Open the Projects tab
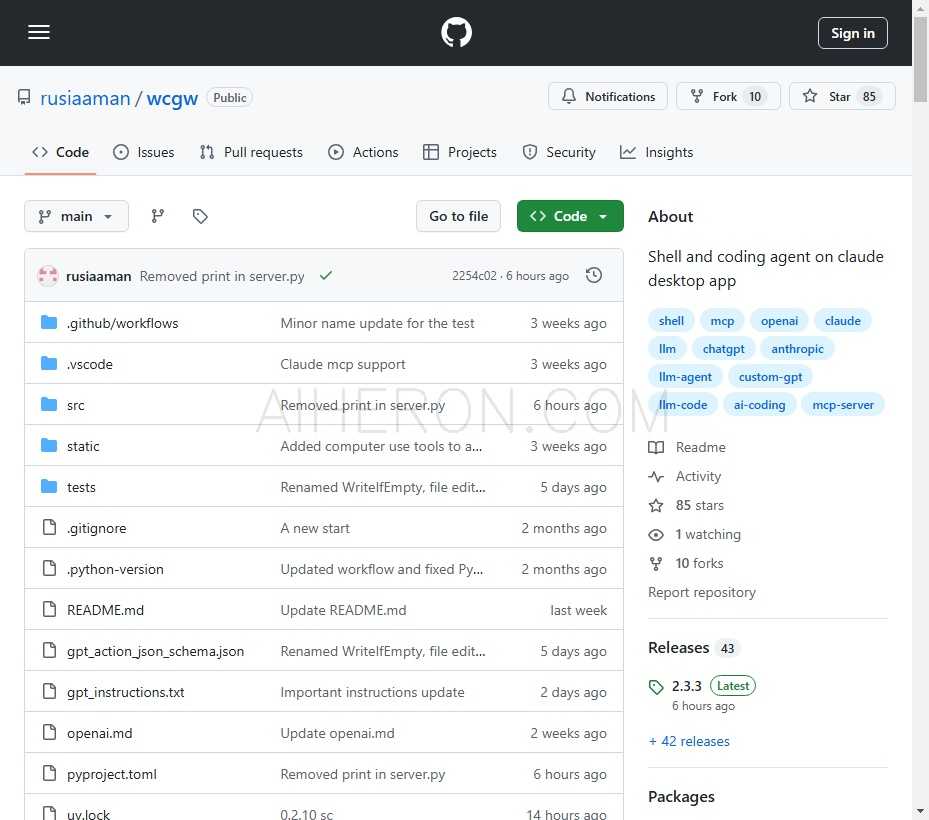The width and height of the screenshot is (929, 820). (460, 152)
